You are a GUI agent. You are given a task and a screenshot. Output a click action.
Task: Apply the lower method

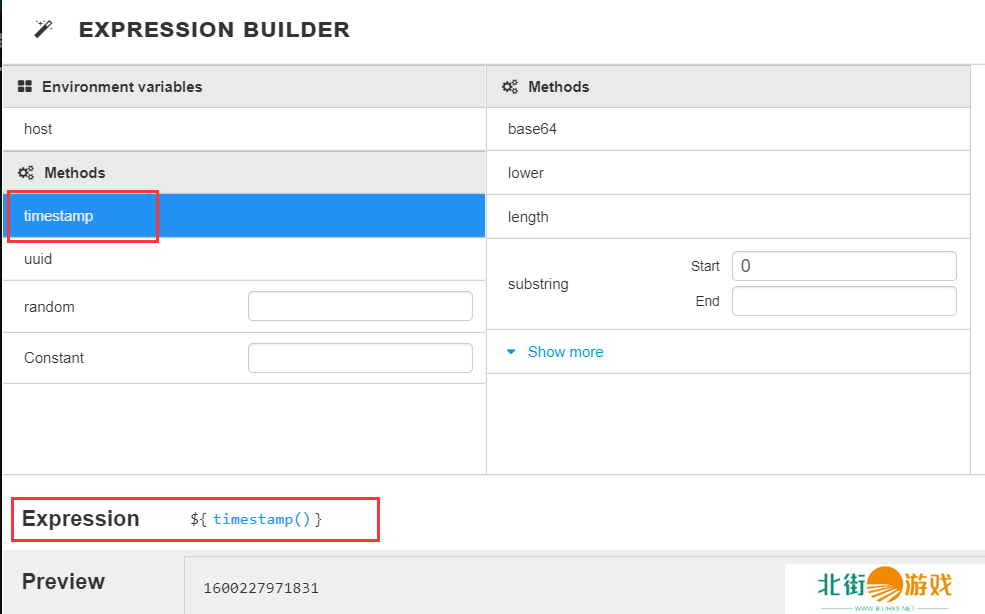(x=526, y=173)
